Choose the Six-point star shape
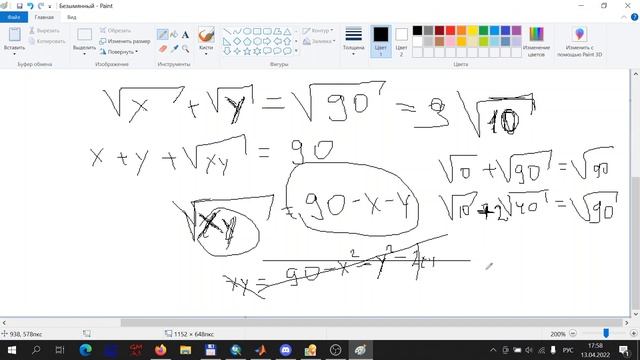This screenshot has height=360, width=640. pos(257,51)
